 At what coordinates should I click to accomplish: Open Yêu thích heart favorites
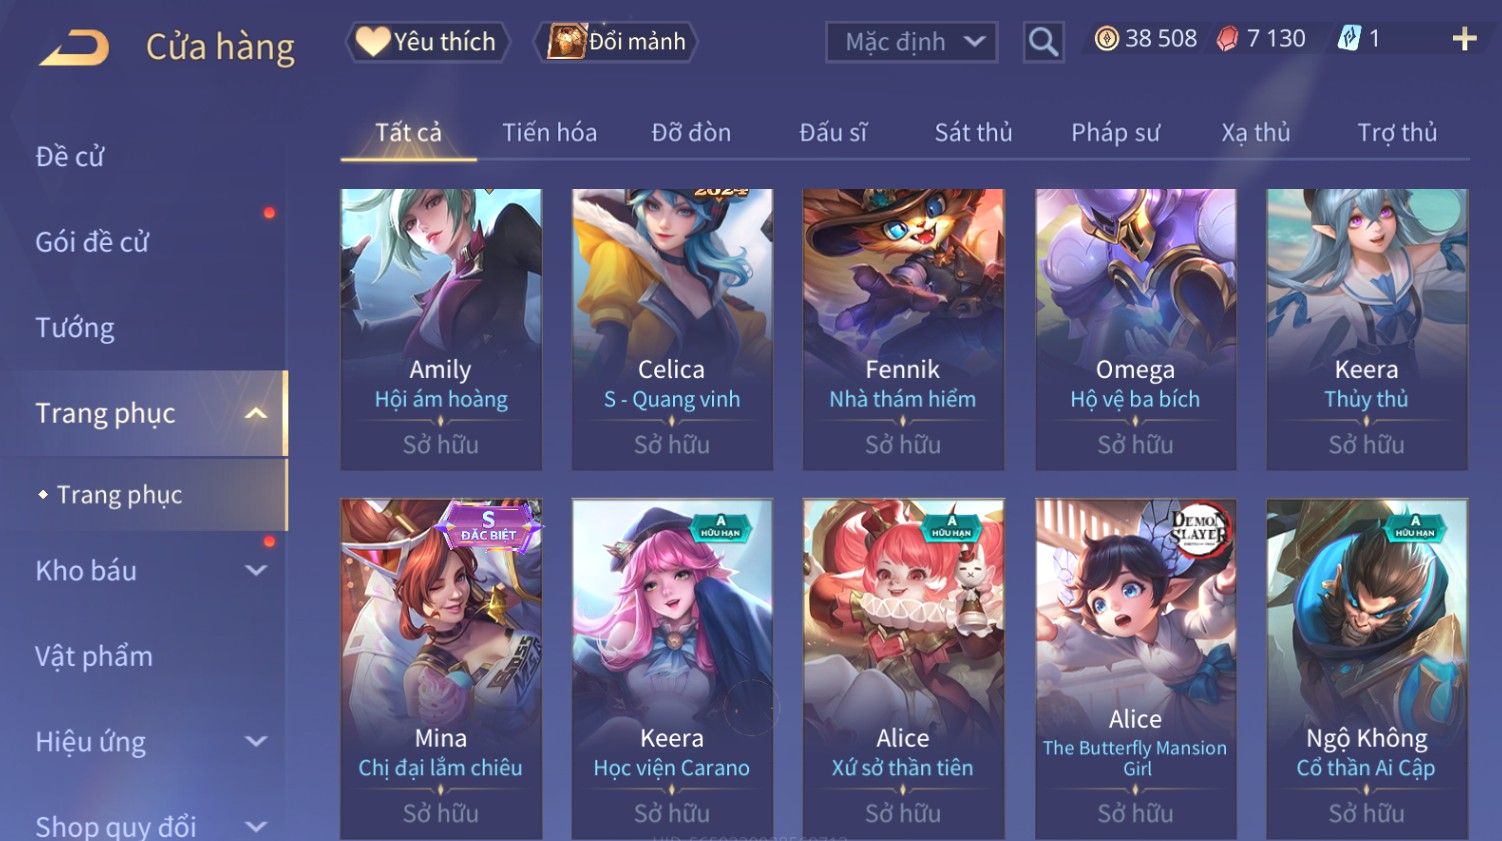(428, 42)
